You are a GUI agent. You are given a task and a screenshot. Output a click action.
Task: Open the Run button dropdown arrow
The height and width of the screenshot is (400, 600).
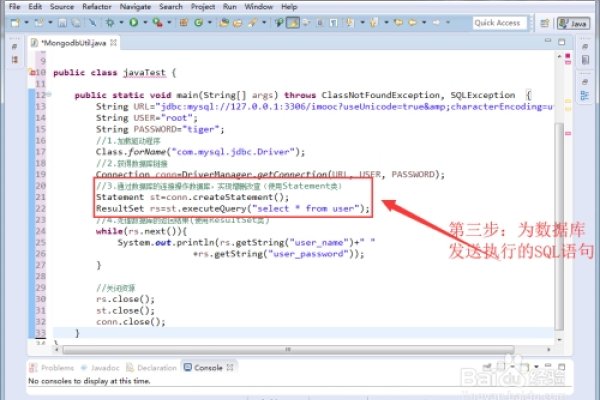[144, 22]
